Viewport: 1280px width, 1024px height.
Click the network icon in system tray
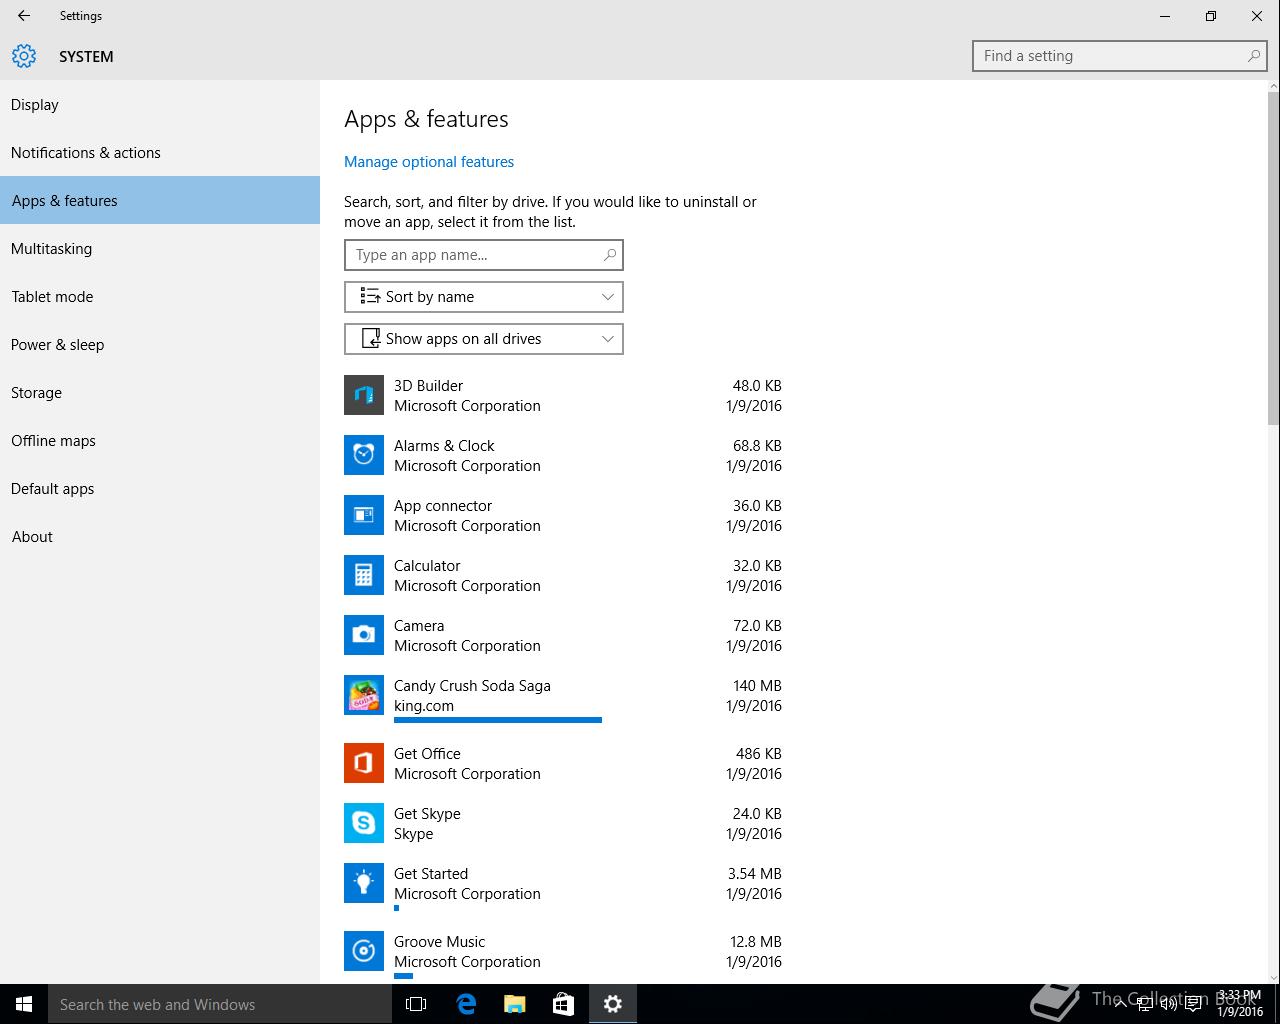coord(1146,1004)
